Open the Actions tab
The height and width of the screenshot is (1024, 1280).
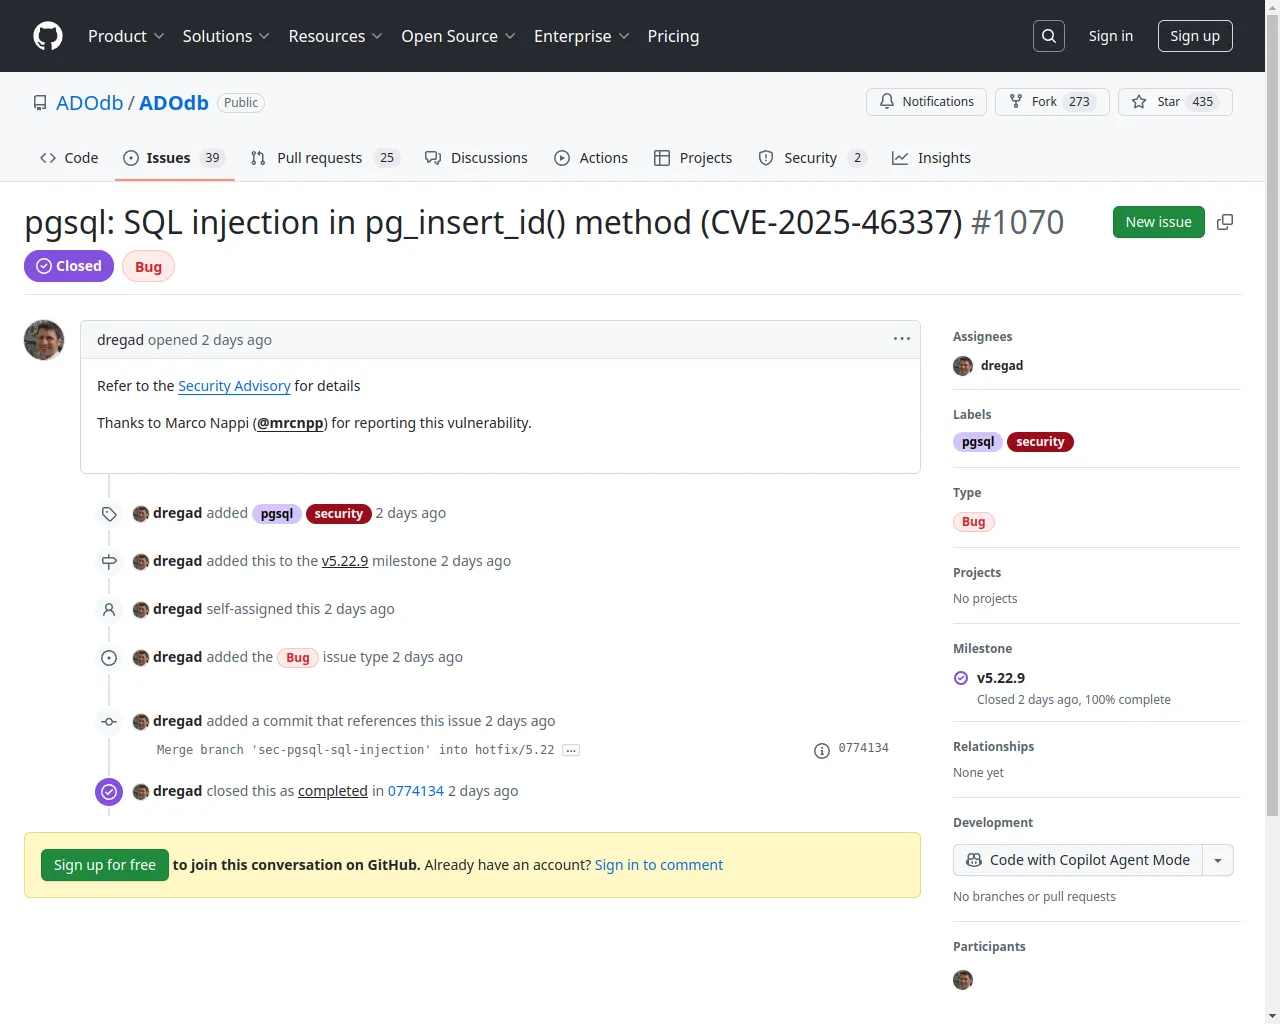(591, 158)
